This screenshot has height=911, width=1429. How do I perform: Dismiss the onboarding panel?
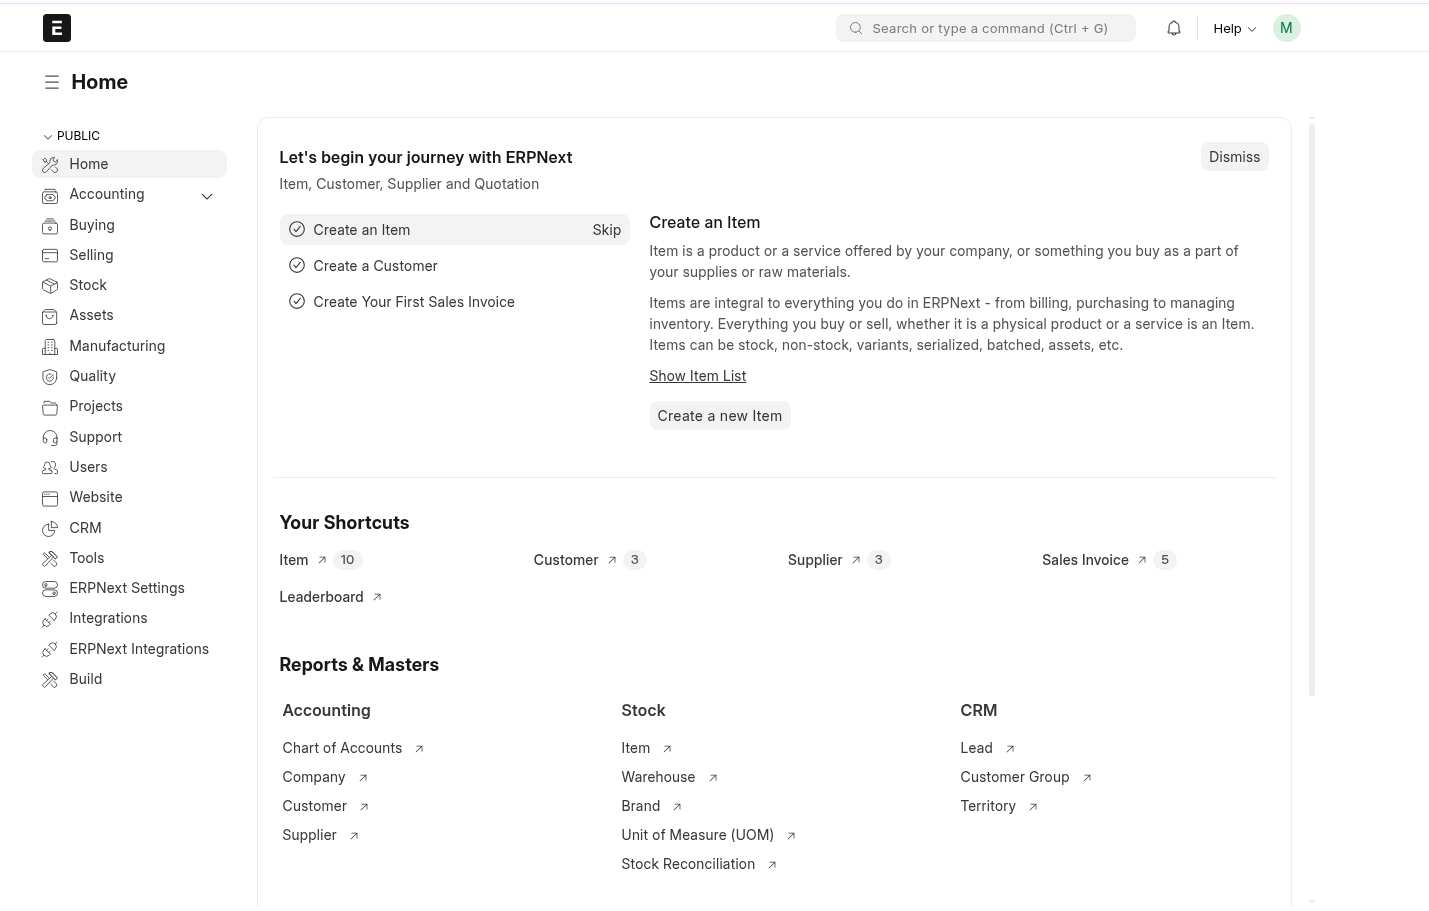pyautogui.click(x=1234, y=157)
